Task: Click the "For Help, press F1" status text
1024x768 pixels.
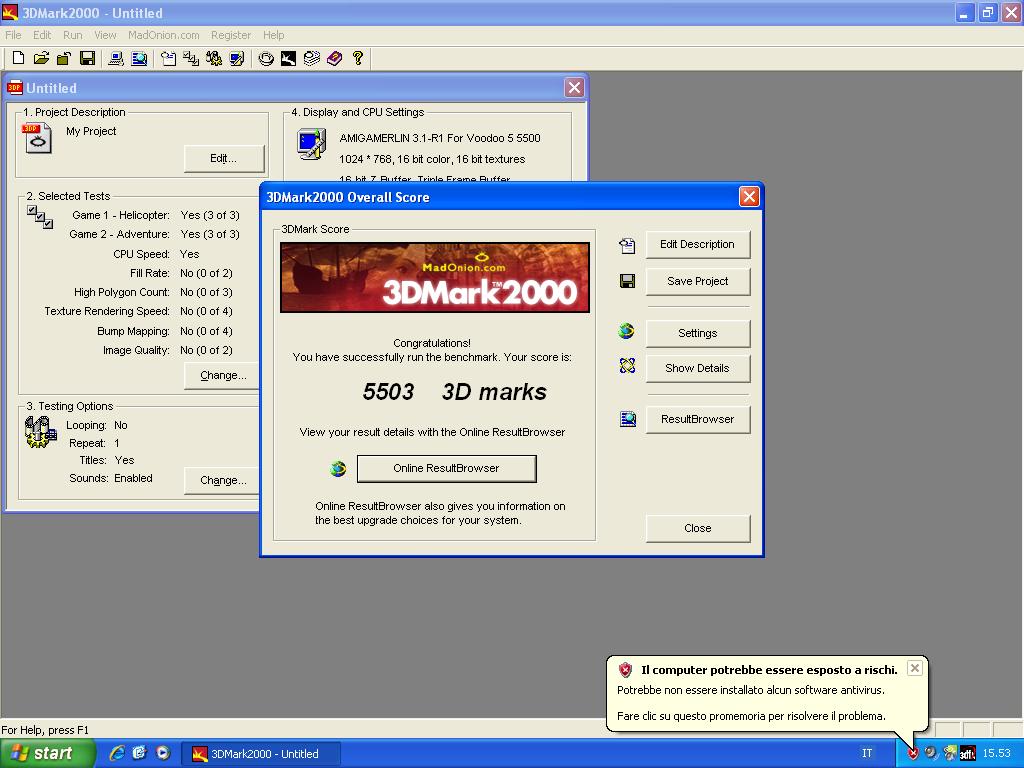Action: pyautogui.click(x=45, y=730)
